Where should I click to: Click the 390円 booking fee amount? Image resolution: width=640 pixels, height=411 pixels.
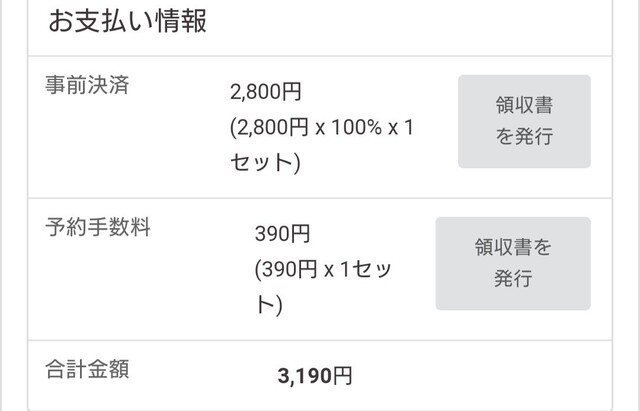pyautogui.click(x=283, y=235)
